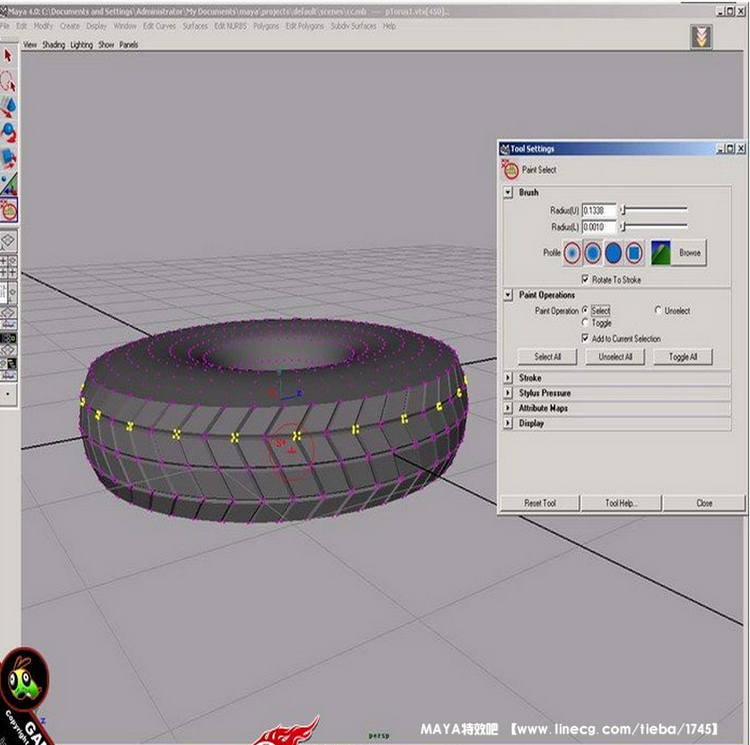This screenshot has height=745, width=750.
Task: Click the brush shape image thumbnail
Action: tap(661, 253)
